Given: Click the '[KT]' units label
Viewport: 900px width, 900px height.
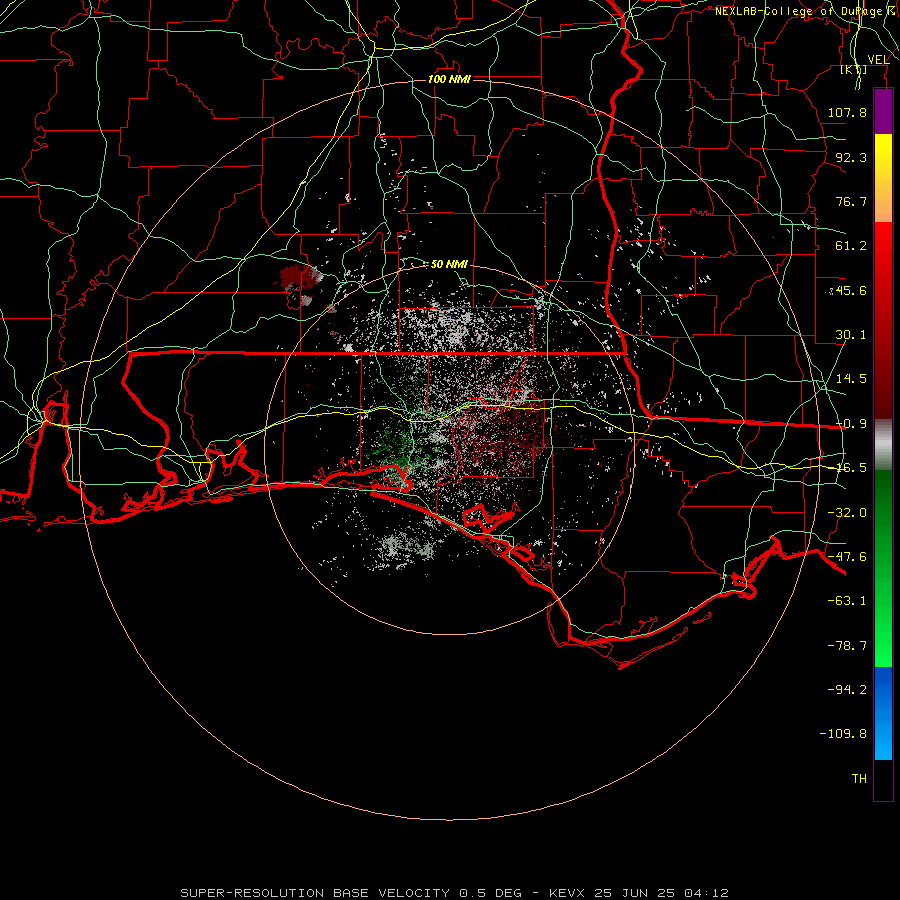Looking at the screenshot, I should click(854, 70).
